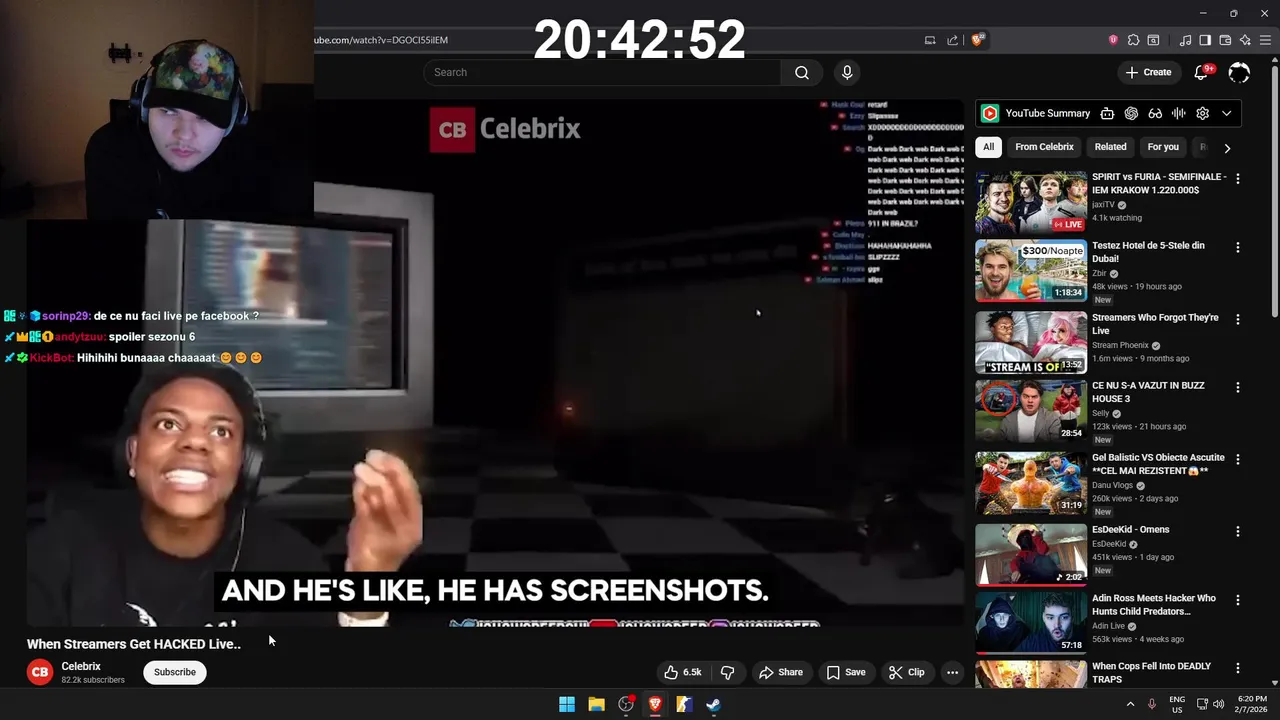The width and height of the screenshot is (1280, 720).
Task: Expand the YouTube Summary panel chevron
Action: pos(1227,113)
